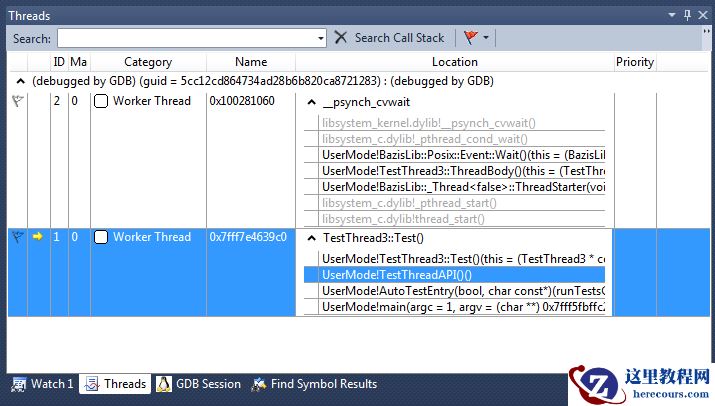Click the X clear search icon
Image resolution: width=715 pixels, height=406 pixels.
point(341,37)
